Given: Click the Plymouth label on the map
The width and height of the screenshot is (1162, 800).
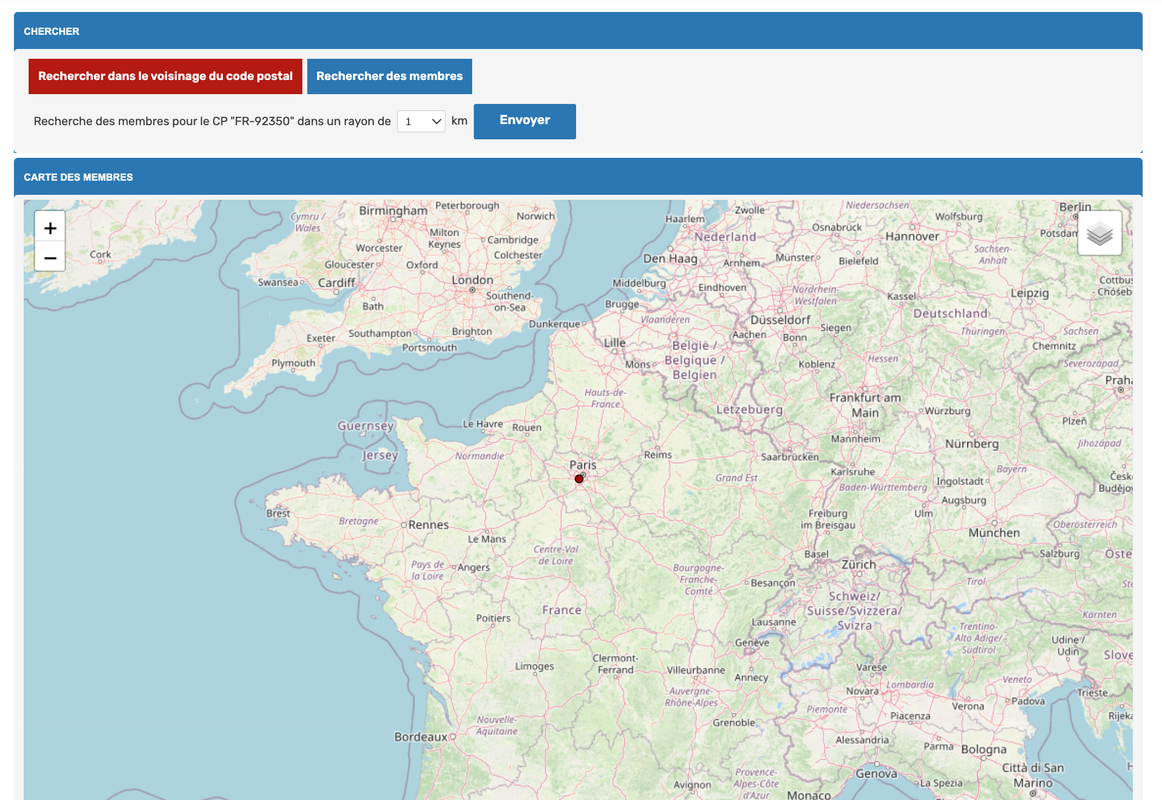Looking at the screenshot, I should point(293,363).
